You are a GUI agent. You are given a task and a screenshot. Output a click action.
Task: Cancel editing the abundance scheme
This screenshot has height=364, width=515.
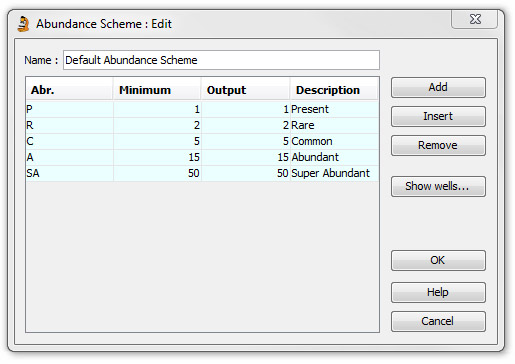tap(438, 321)
